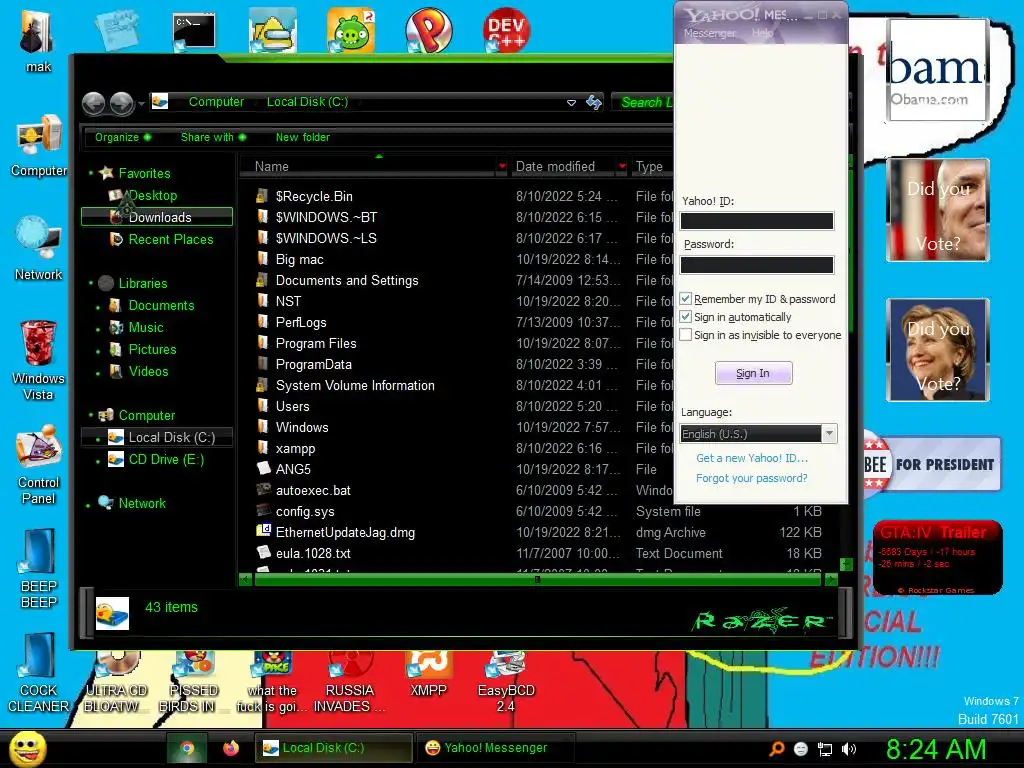
Task: Select the xampp folder
Action: coord(295,448)
